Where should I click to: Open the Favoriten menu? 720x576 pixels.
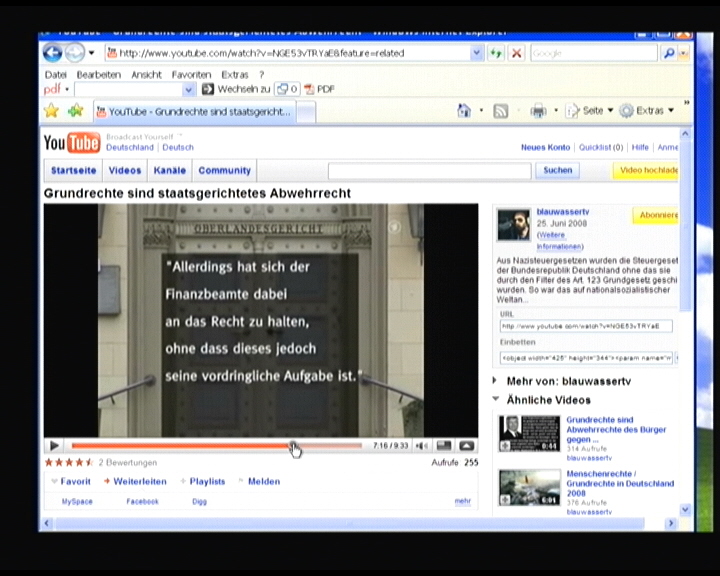(x=191, y=74)
